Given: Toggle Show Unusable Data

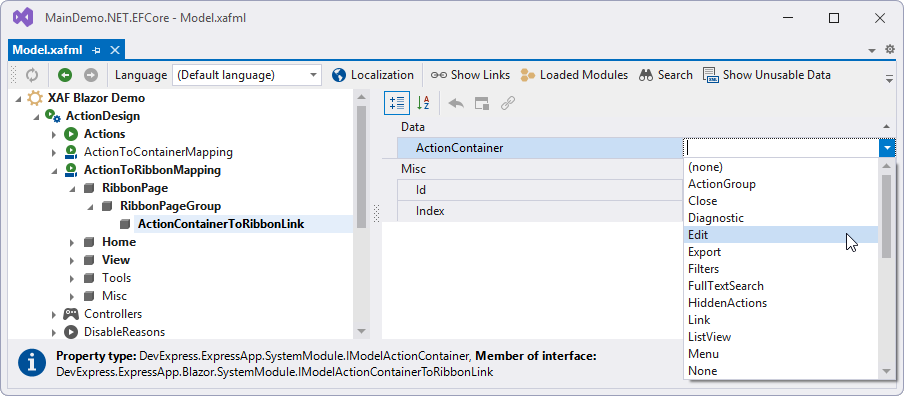Looking at the screenshot, I should pyautogui.click(x=767, y=75).
